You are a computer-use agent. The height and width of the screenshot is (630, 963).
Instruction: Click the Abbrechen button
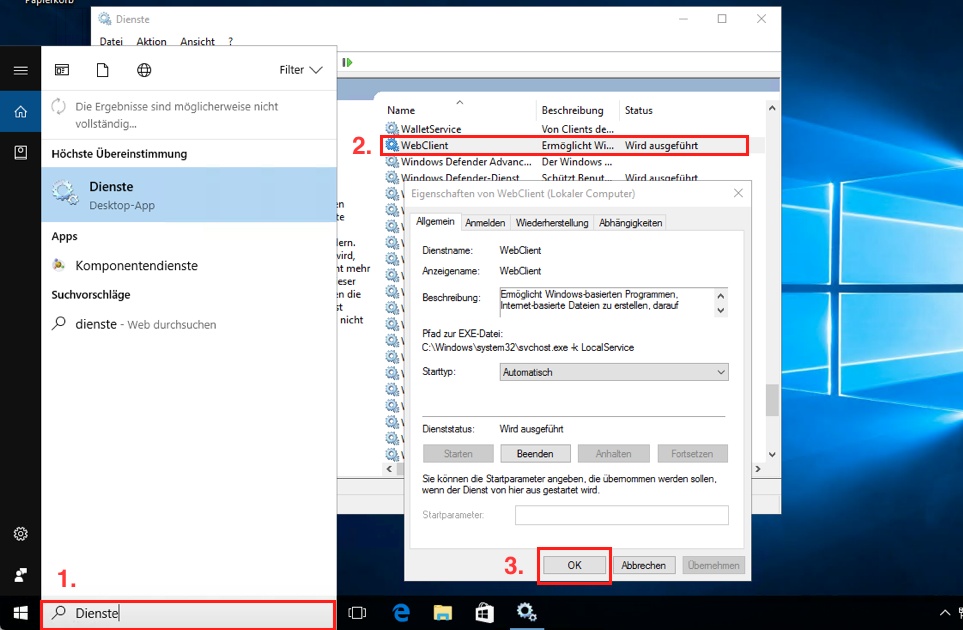(x=643, y=565)
